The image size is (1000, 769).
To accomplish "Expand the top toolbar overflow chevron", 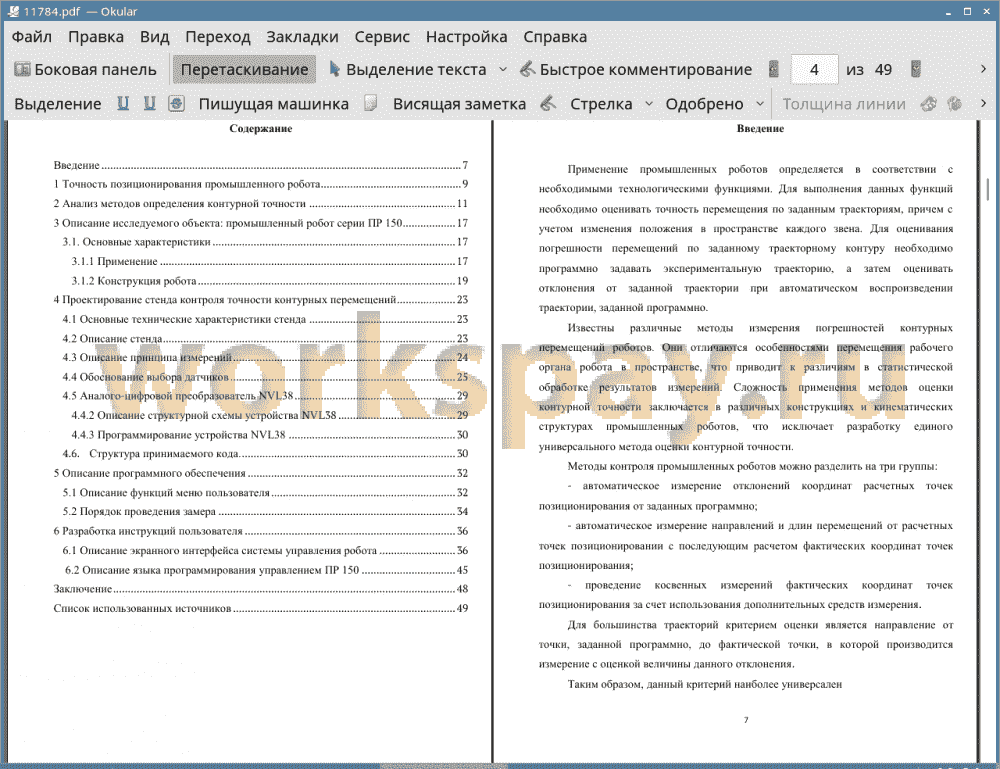I will pyautogui.click(x=983, y=69).
